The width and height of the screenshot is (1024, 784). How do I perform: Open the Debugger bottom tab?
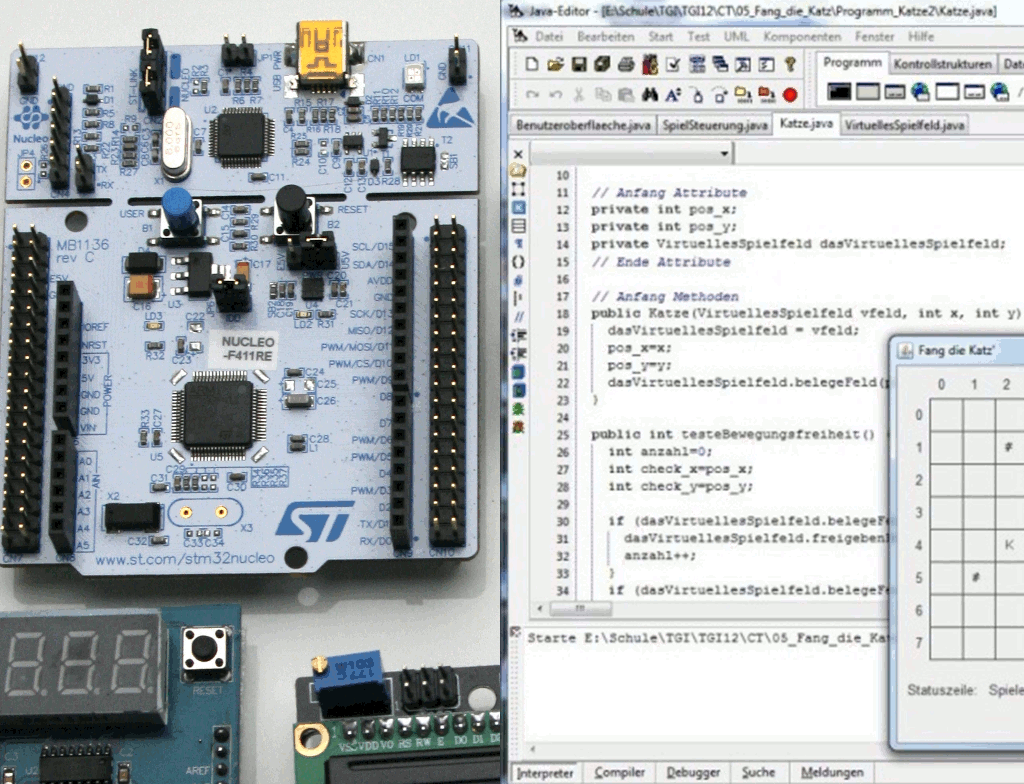click(x=693, y=773)
